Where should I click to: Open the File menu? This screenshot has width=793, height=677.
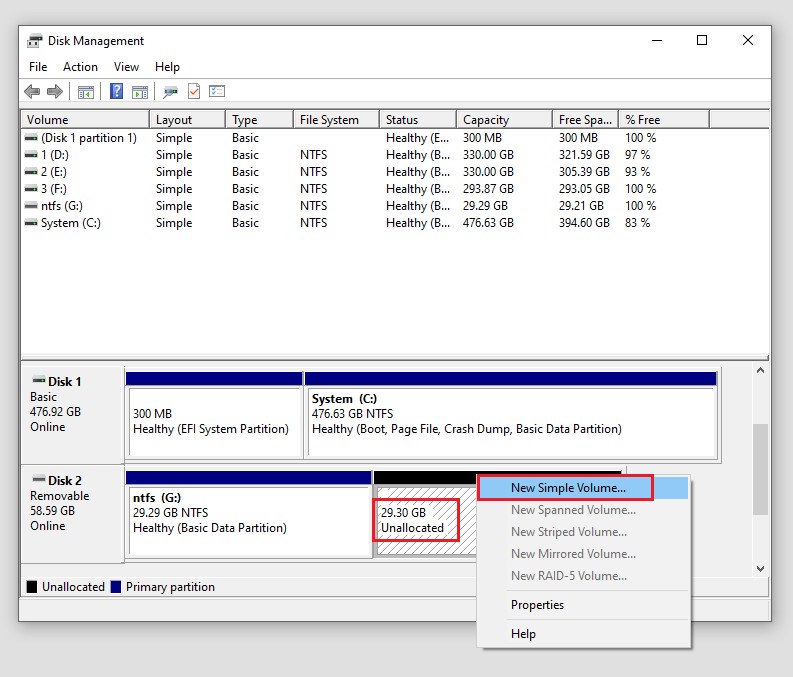[38, 67]
